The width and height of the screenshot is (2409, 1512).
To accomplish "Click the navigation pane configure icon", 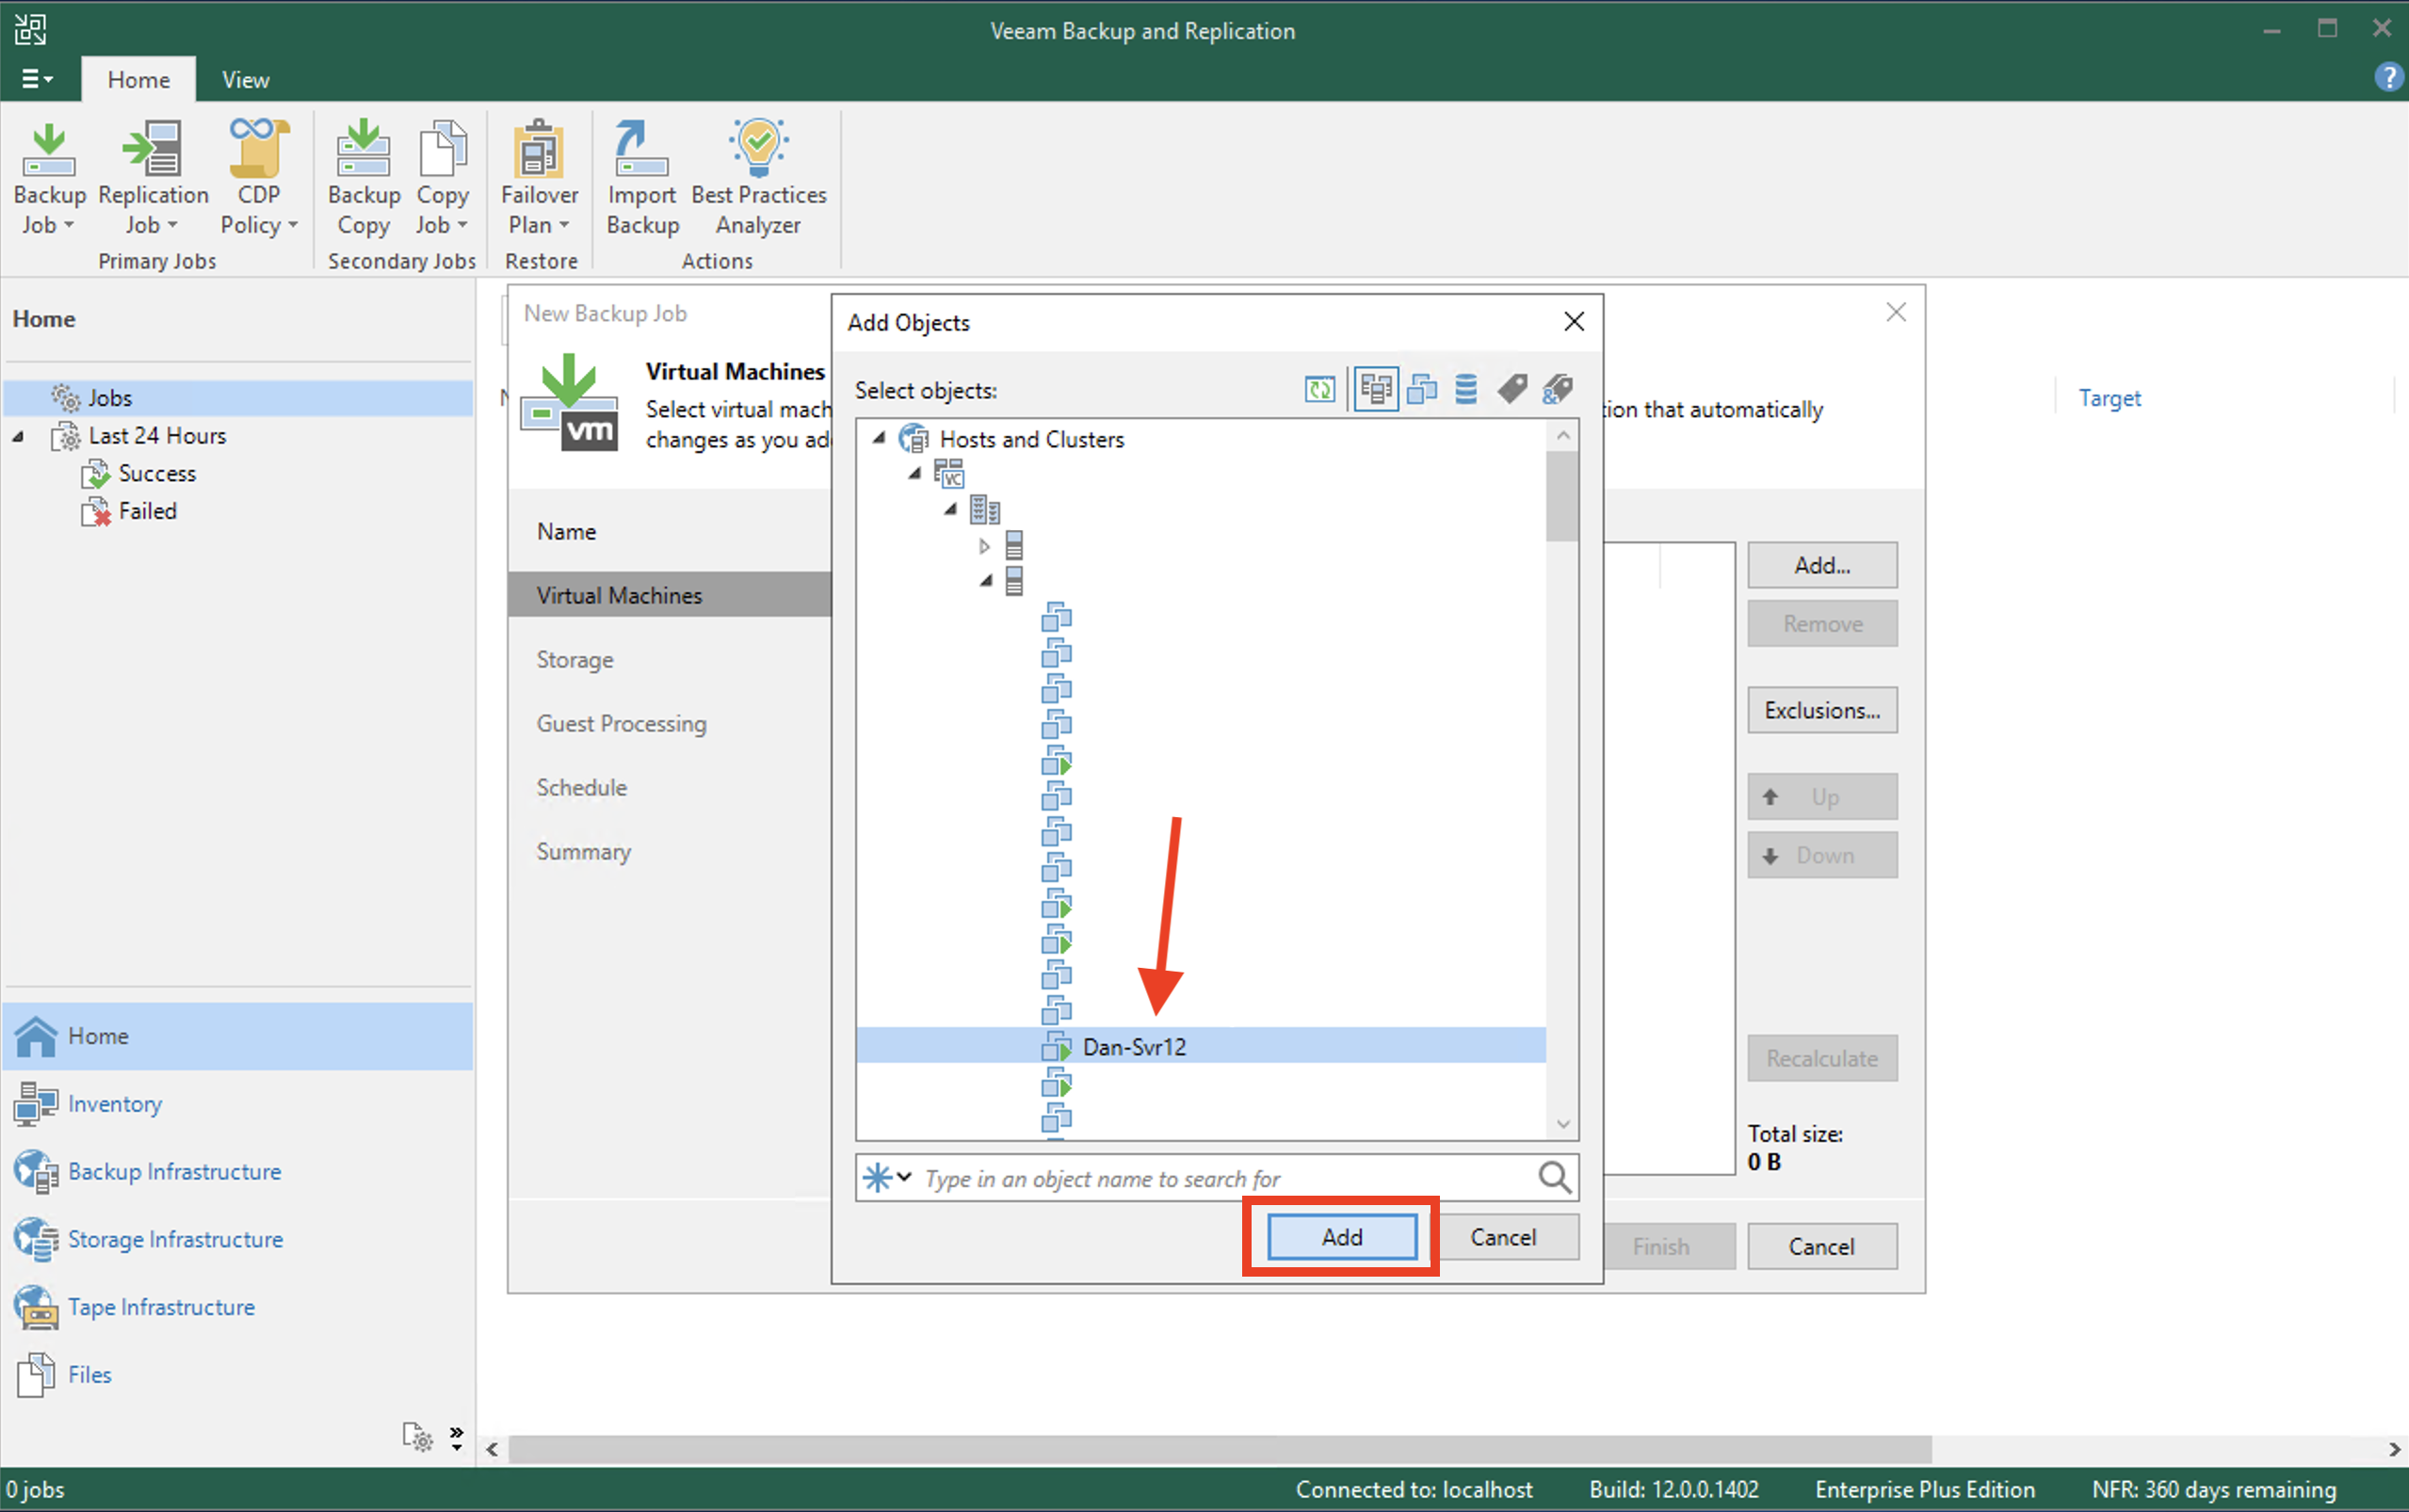I will tap(418, 1437).
